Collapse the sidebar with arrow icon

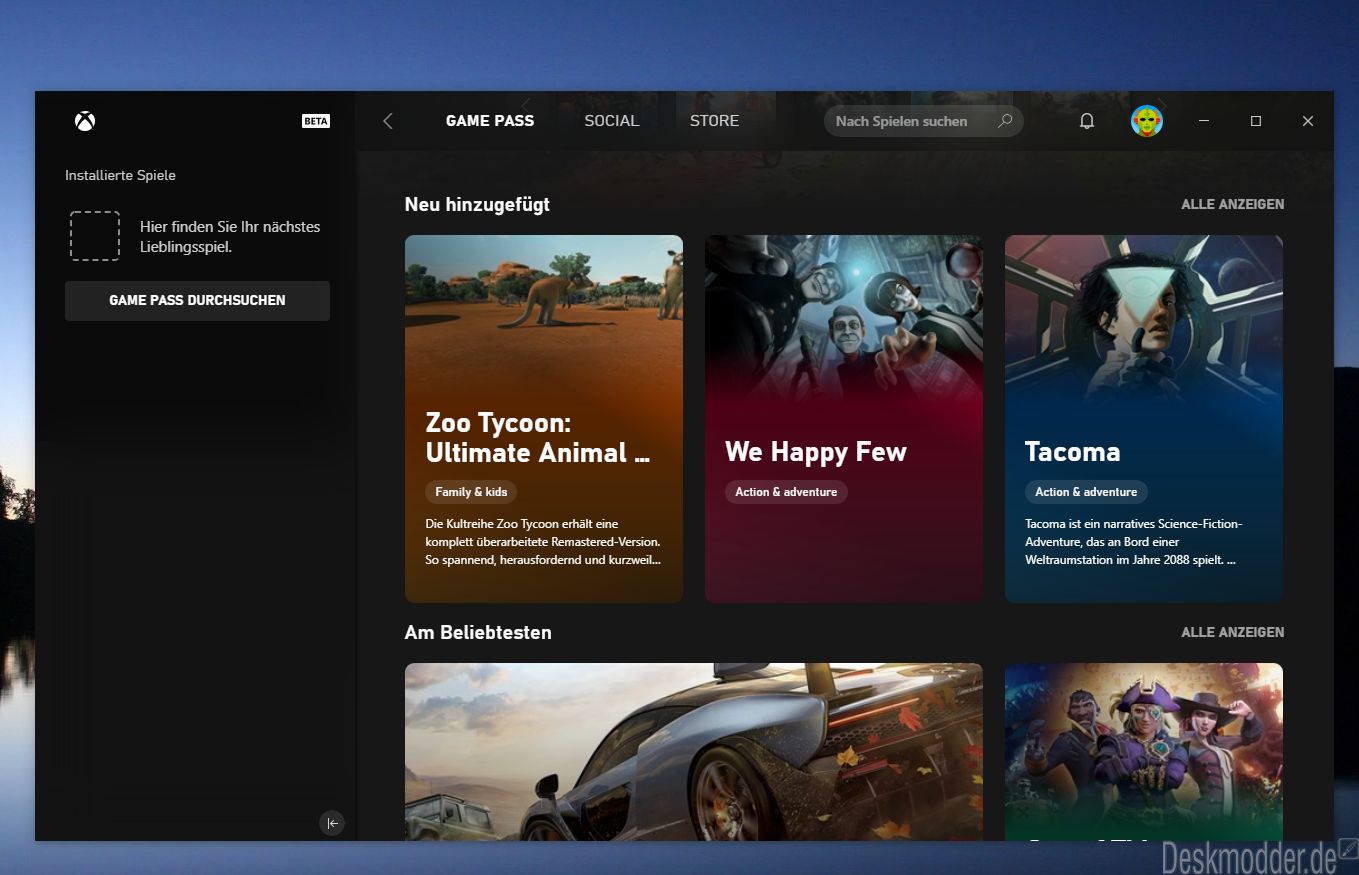pos(332,823)
